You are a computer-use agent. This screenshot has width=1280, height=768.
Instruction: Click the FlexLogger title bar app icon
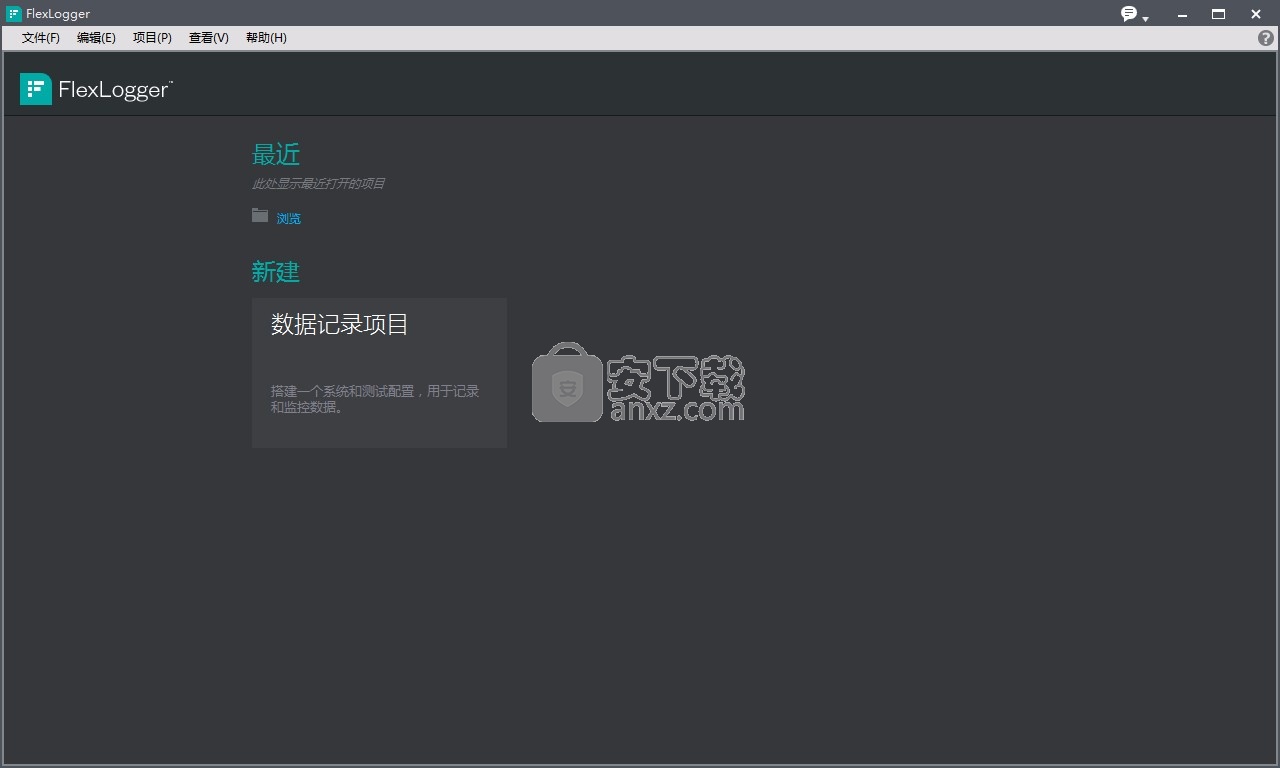coord(14,14)
